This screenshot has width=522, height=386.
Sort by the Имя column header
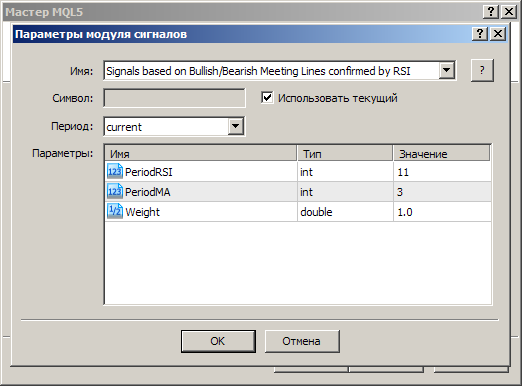click(201, 154)
